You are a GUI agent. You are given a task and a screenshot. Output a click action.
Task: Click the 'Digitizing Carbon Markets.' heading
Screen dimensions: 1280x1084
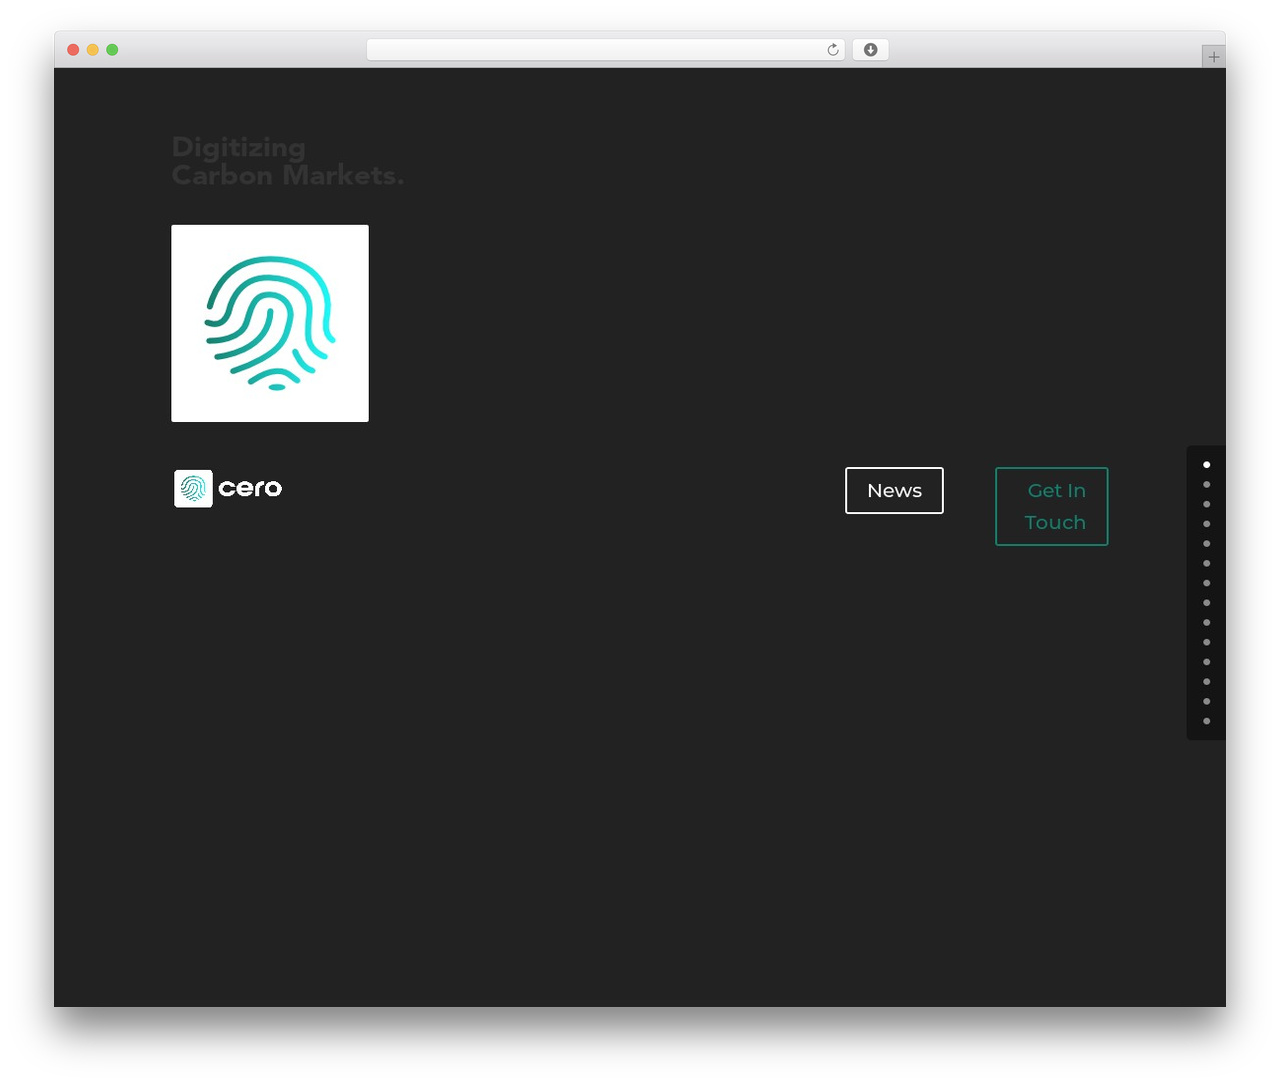(287, 161)
